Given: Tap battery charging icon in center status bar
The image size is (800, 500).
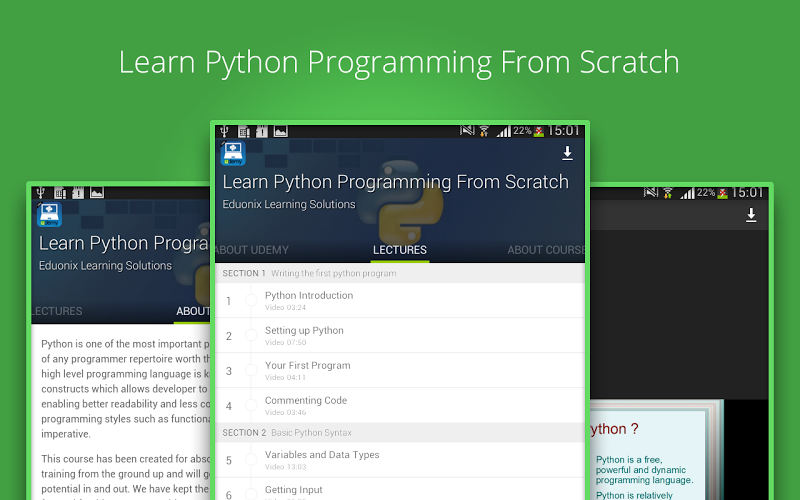Looking at the screenshot, I should tap(539, 132).
